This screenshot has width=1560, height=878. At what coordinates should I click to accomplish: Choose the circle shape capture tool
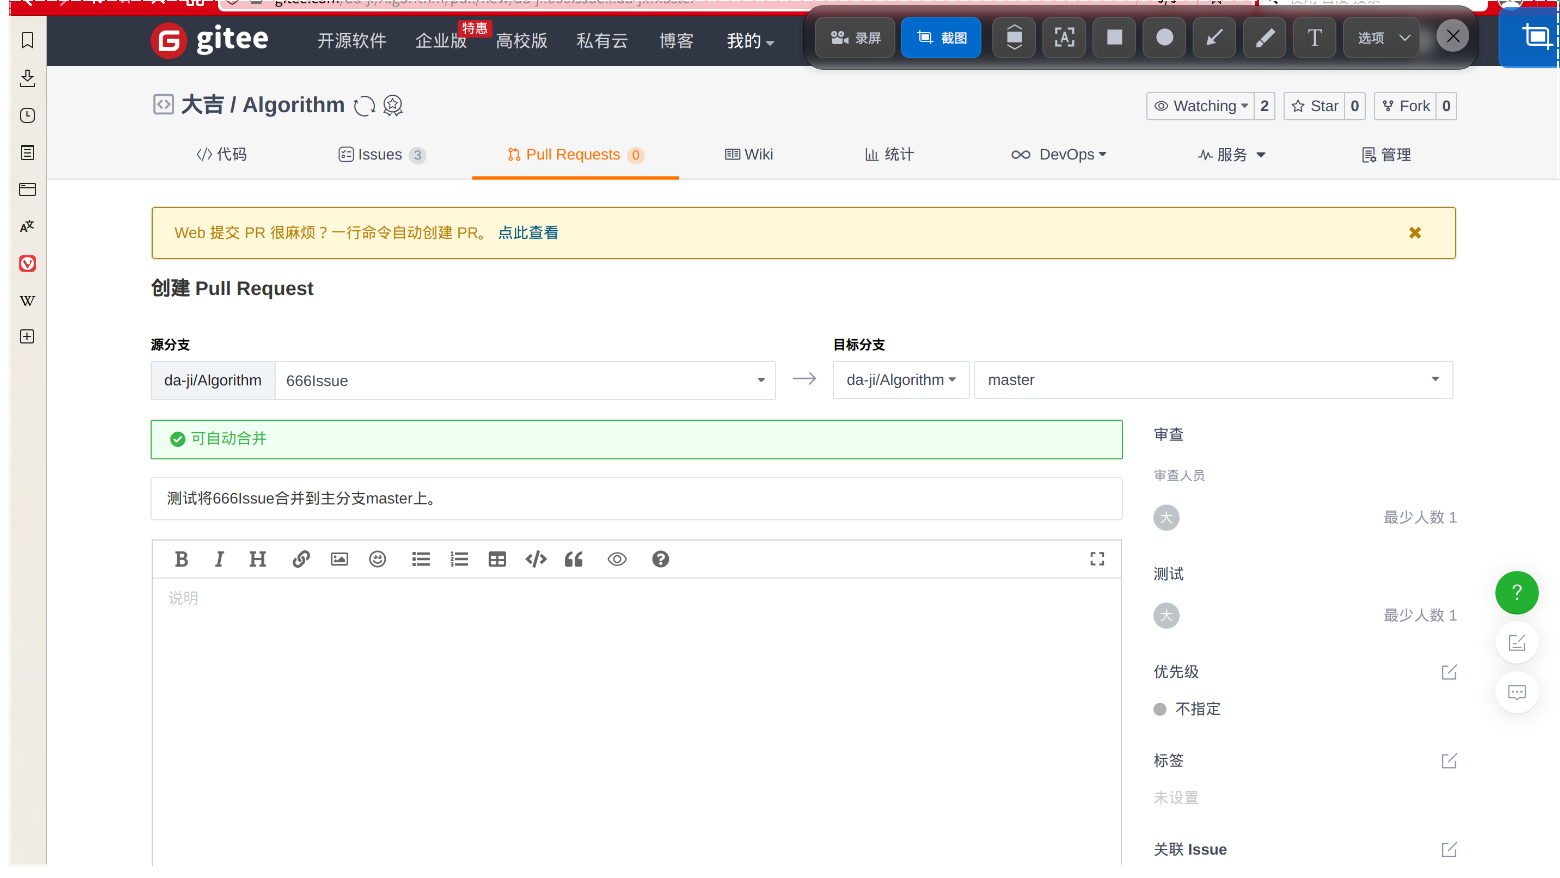tap(1165, 38)
